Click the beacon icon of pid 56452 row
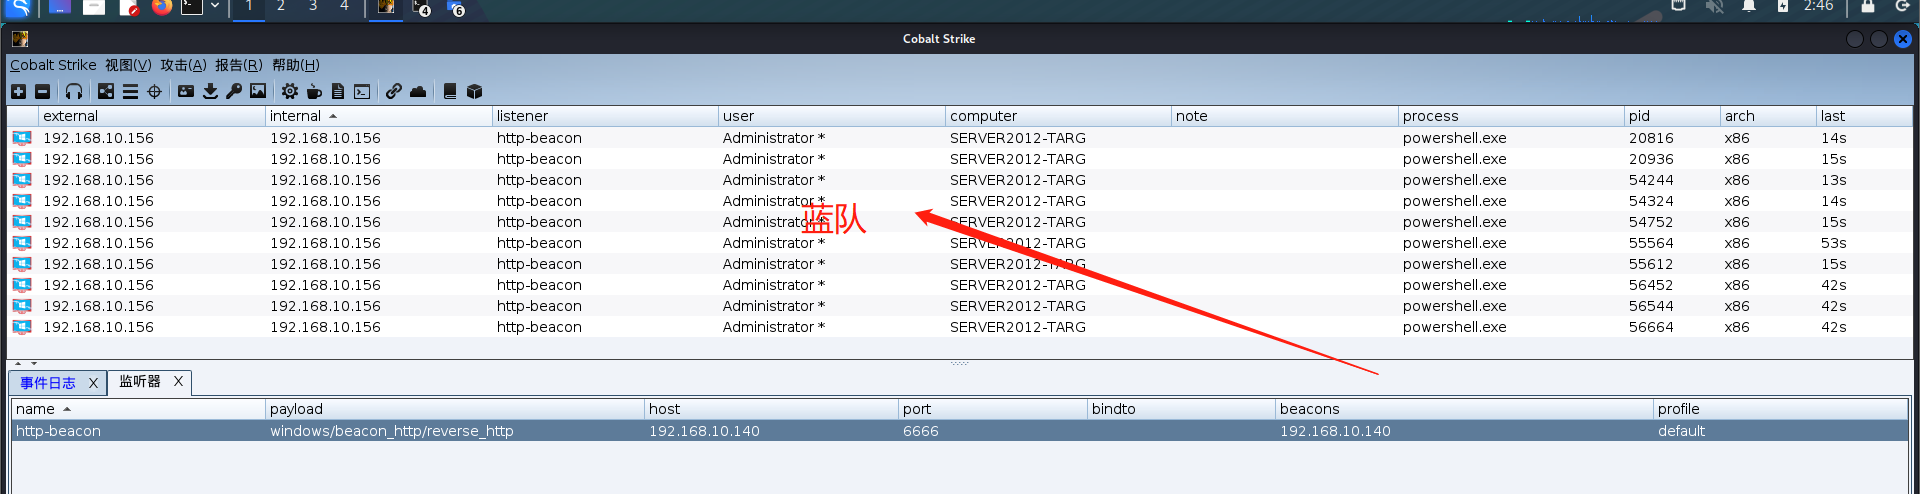Viewport: 1920px width, 494px height. (22, 285)
